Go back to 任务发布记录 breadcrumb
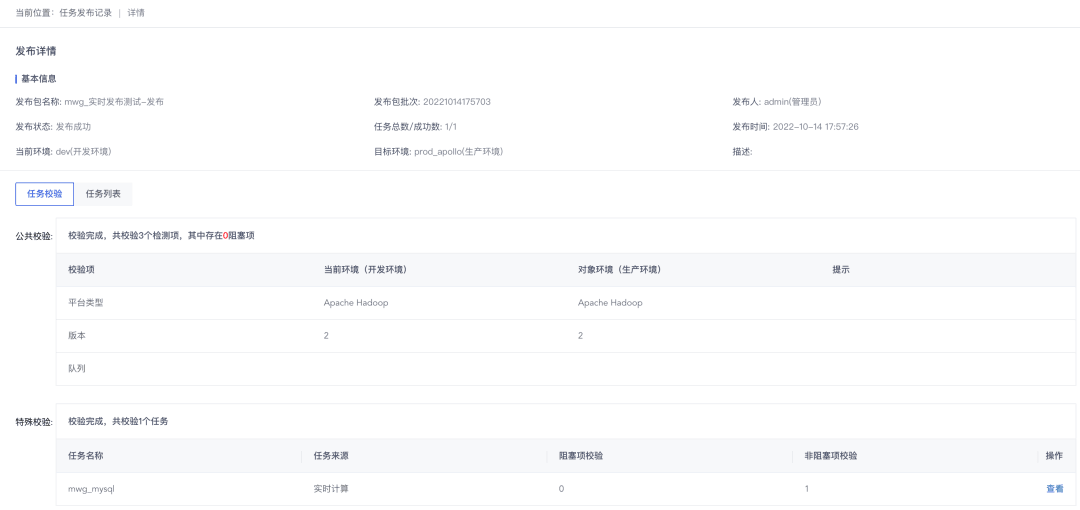Image resolution: width=1080 pixels, height=510 pixels. 85,12
